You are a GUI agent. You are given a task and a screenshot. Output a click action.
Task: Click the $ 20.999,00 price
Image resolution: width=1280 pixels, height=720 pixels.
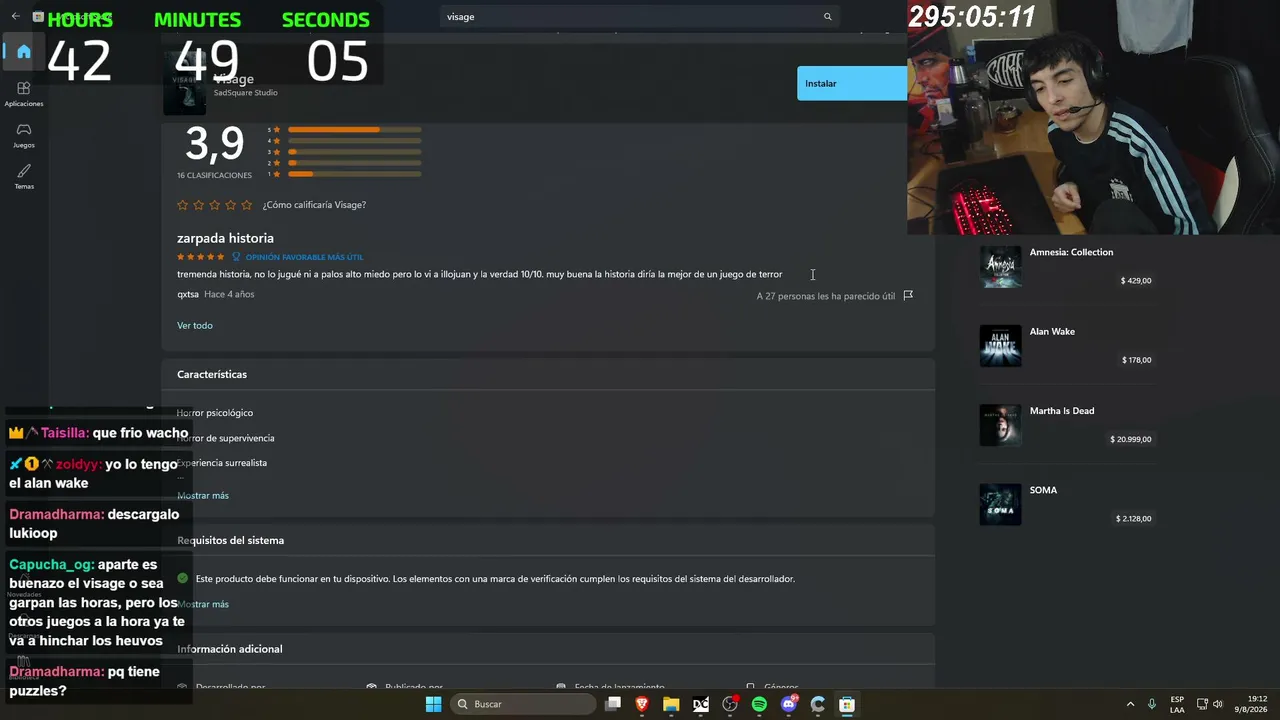1131,439
